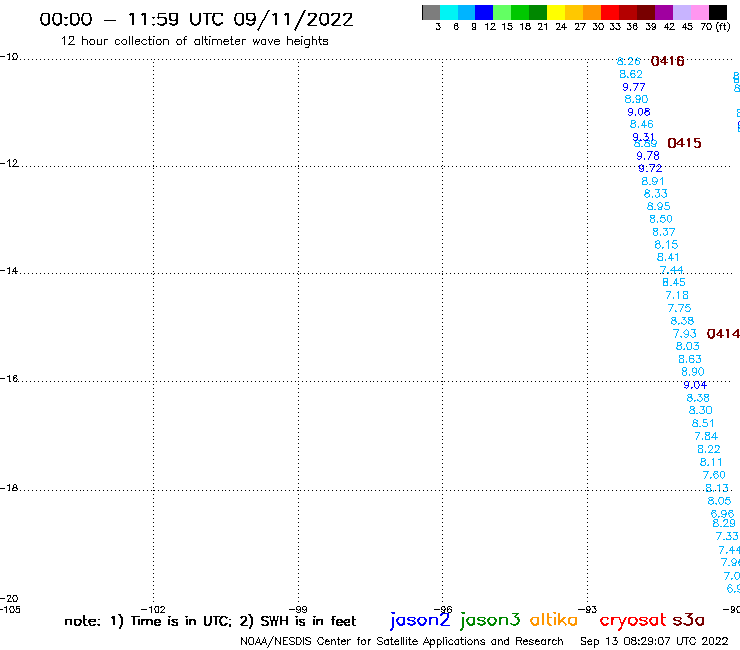Click subtitle '12 hour collection of altimeter wave heights'
This screenshot has height=650, width=740.
(x=194, y=41)
